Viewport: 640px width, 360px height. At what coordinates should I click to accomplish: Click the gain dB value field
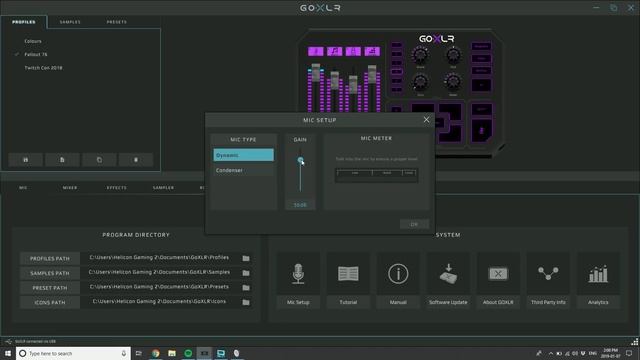pyautogui.click(x=300, y=205)
